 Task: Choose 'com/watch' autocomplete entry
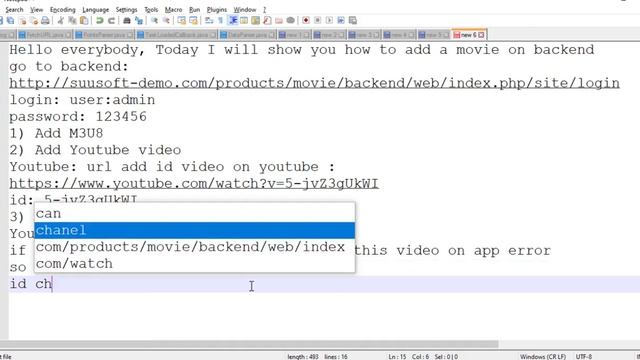point(195,264)
